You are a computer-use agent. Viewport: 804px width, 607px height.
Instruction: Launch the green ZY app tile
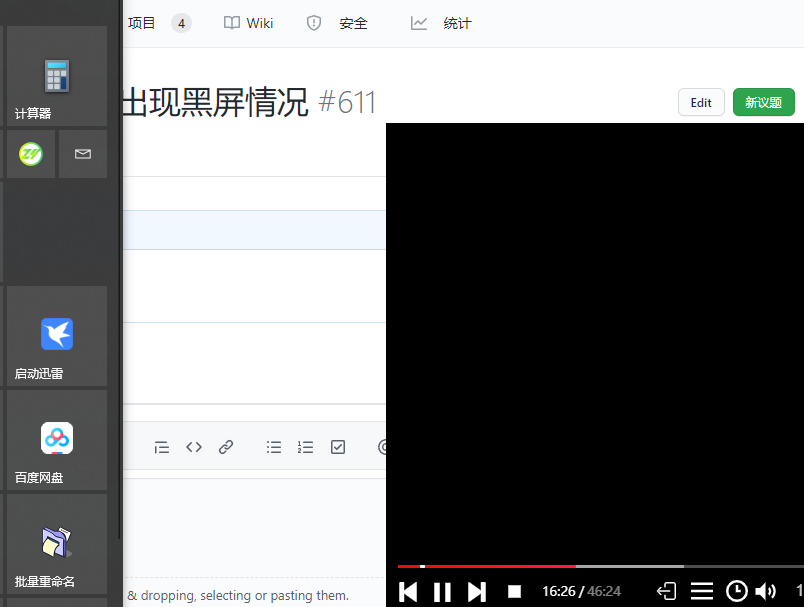click(31, 154)
